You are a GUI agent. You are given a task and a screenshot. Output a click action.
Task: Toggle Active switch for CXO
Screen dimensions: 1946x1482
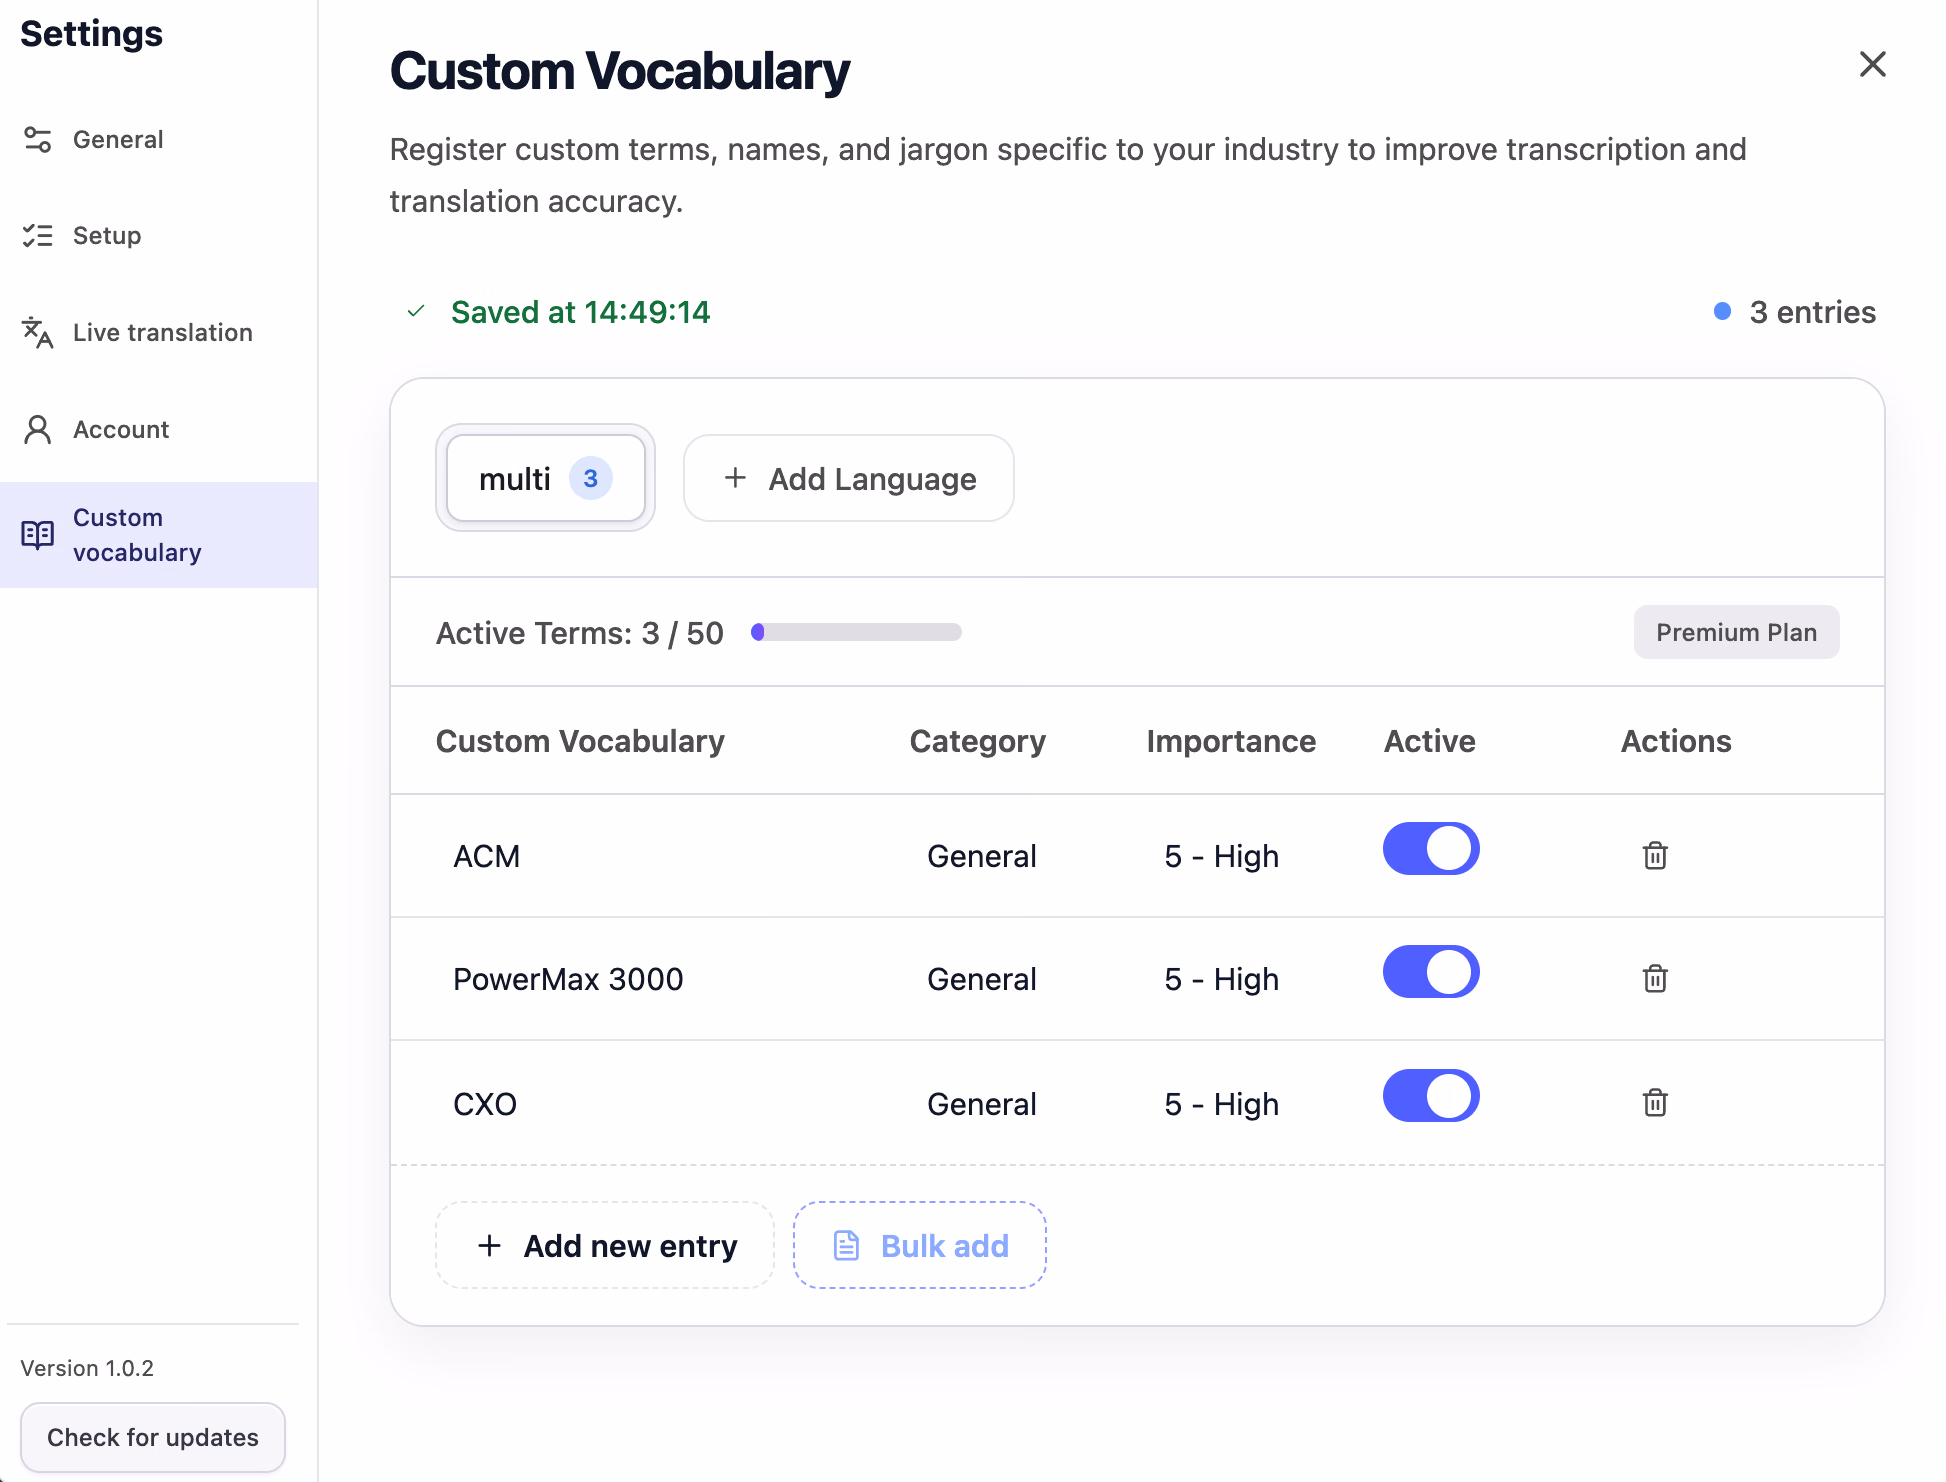click(x=1431, y=1096)
